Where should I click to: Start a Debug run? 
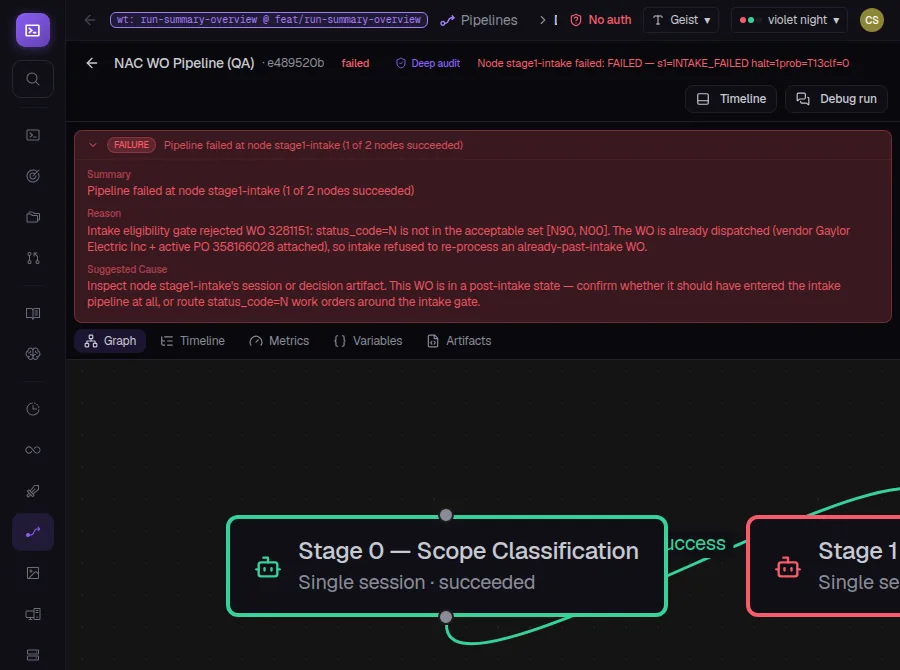[836, 99]
